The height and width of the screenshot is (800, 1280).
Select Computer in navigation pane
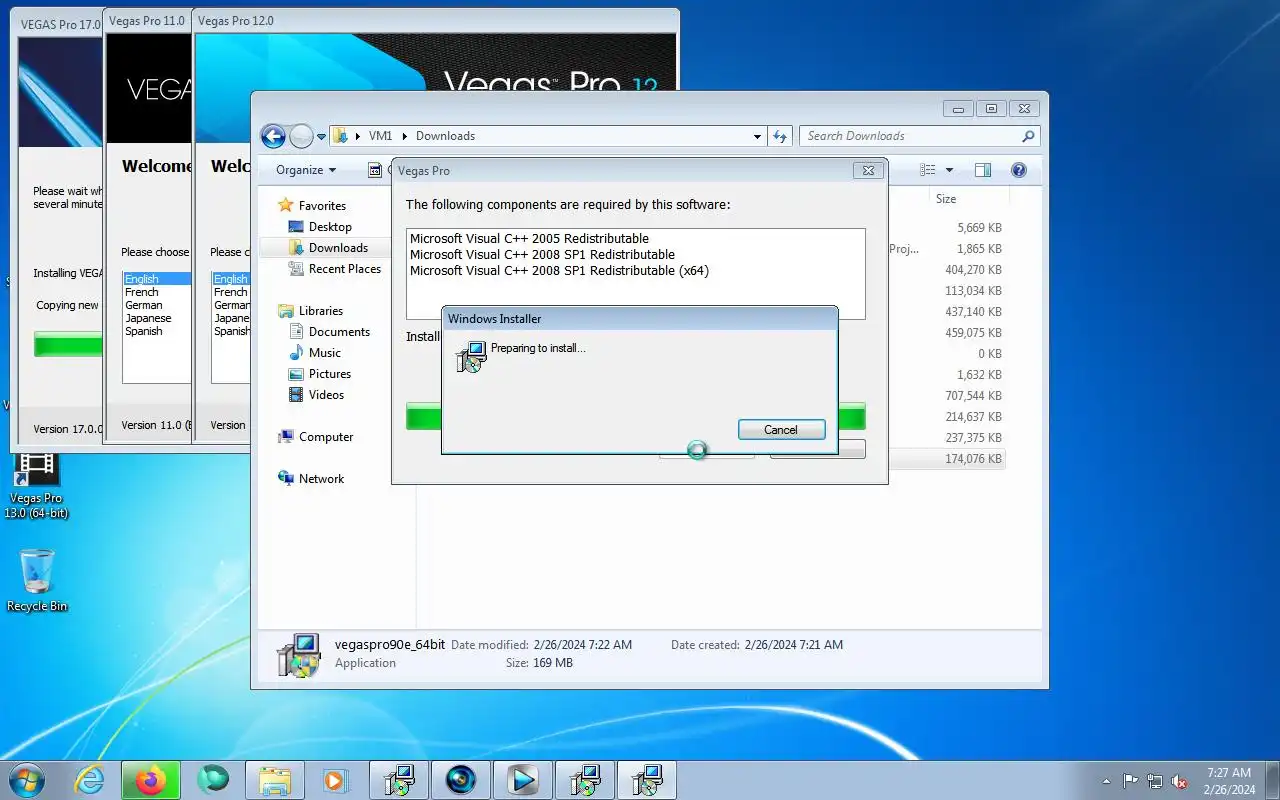326,437
